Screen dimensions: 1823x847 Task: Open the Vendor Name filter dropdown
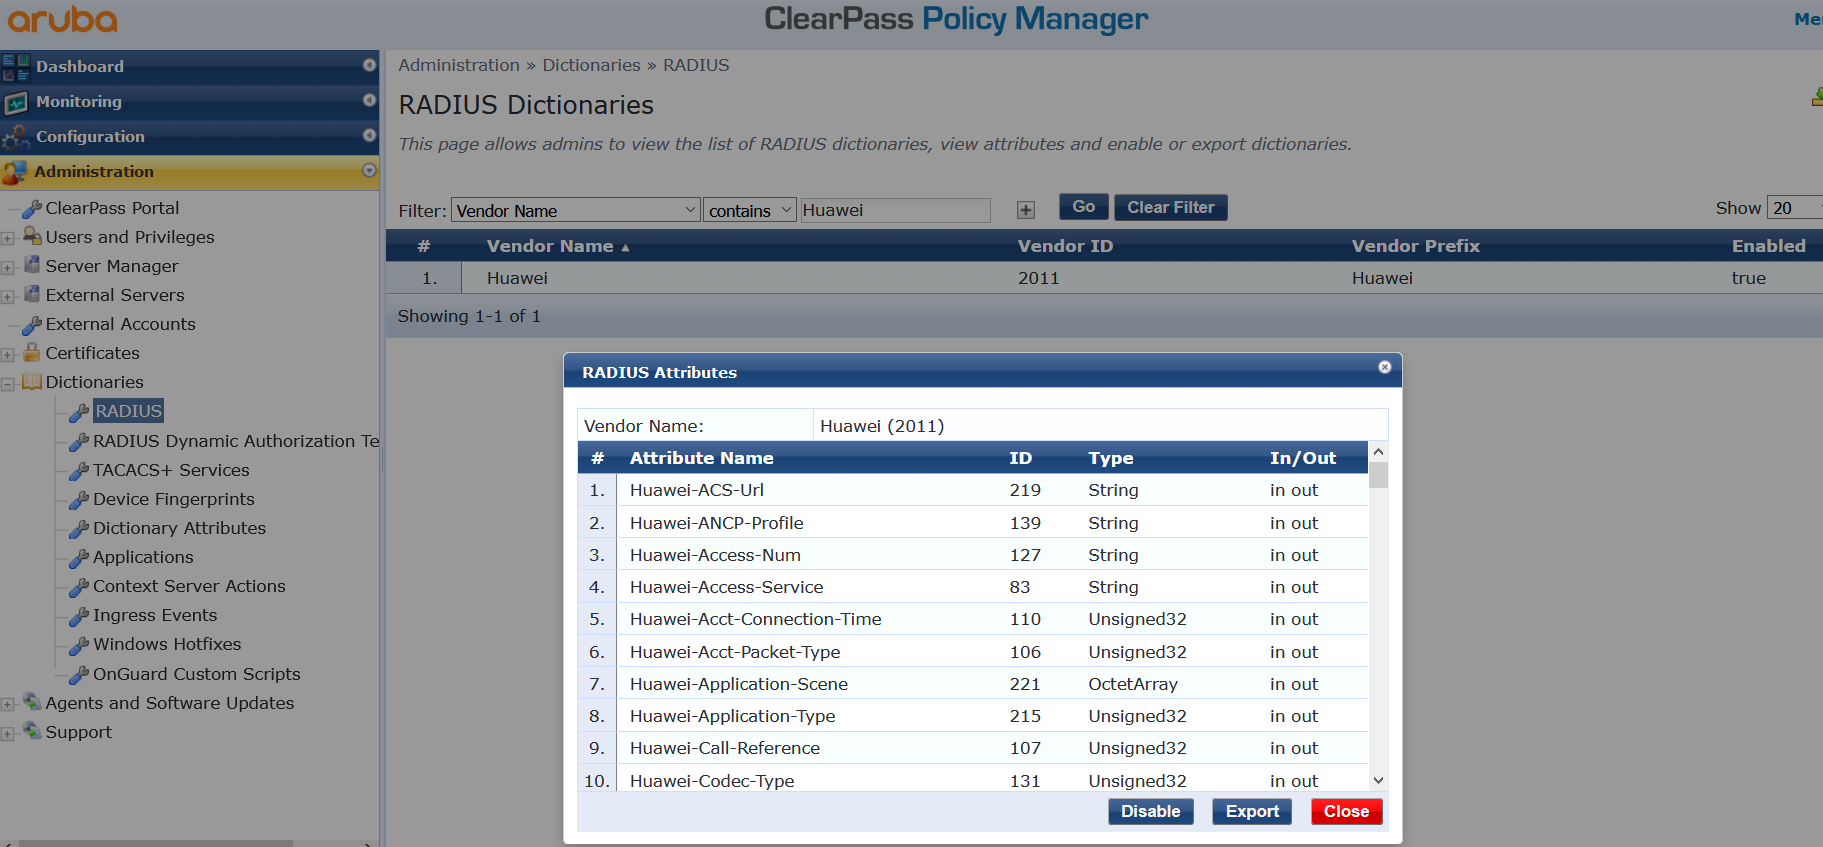[x=575, y=210]
